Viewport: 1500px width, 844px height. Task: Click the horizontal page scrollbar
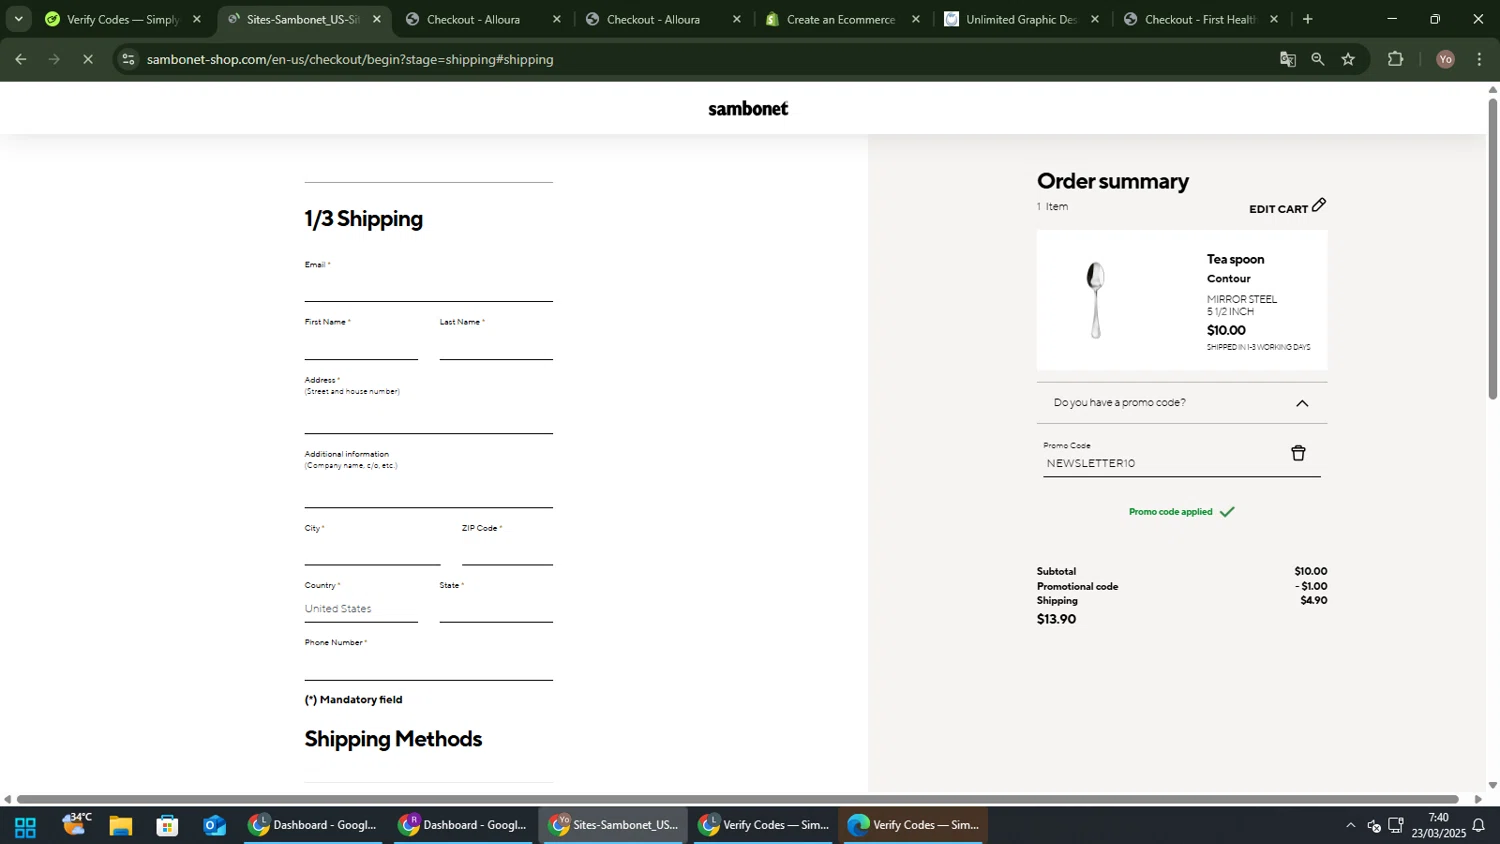740,799
